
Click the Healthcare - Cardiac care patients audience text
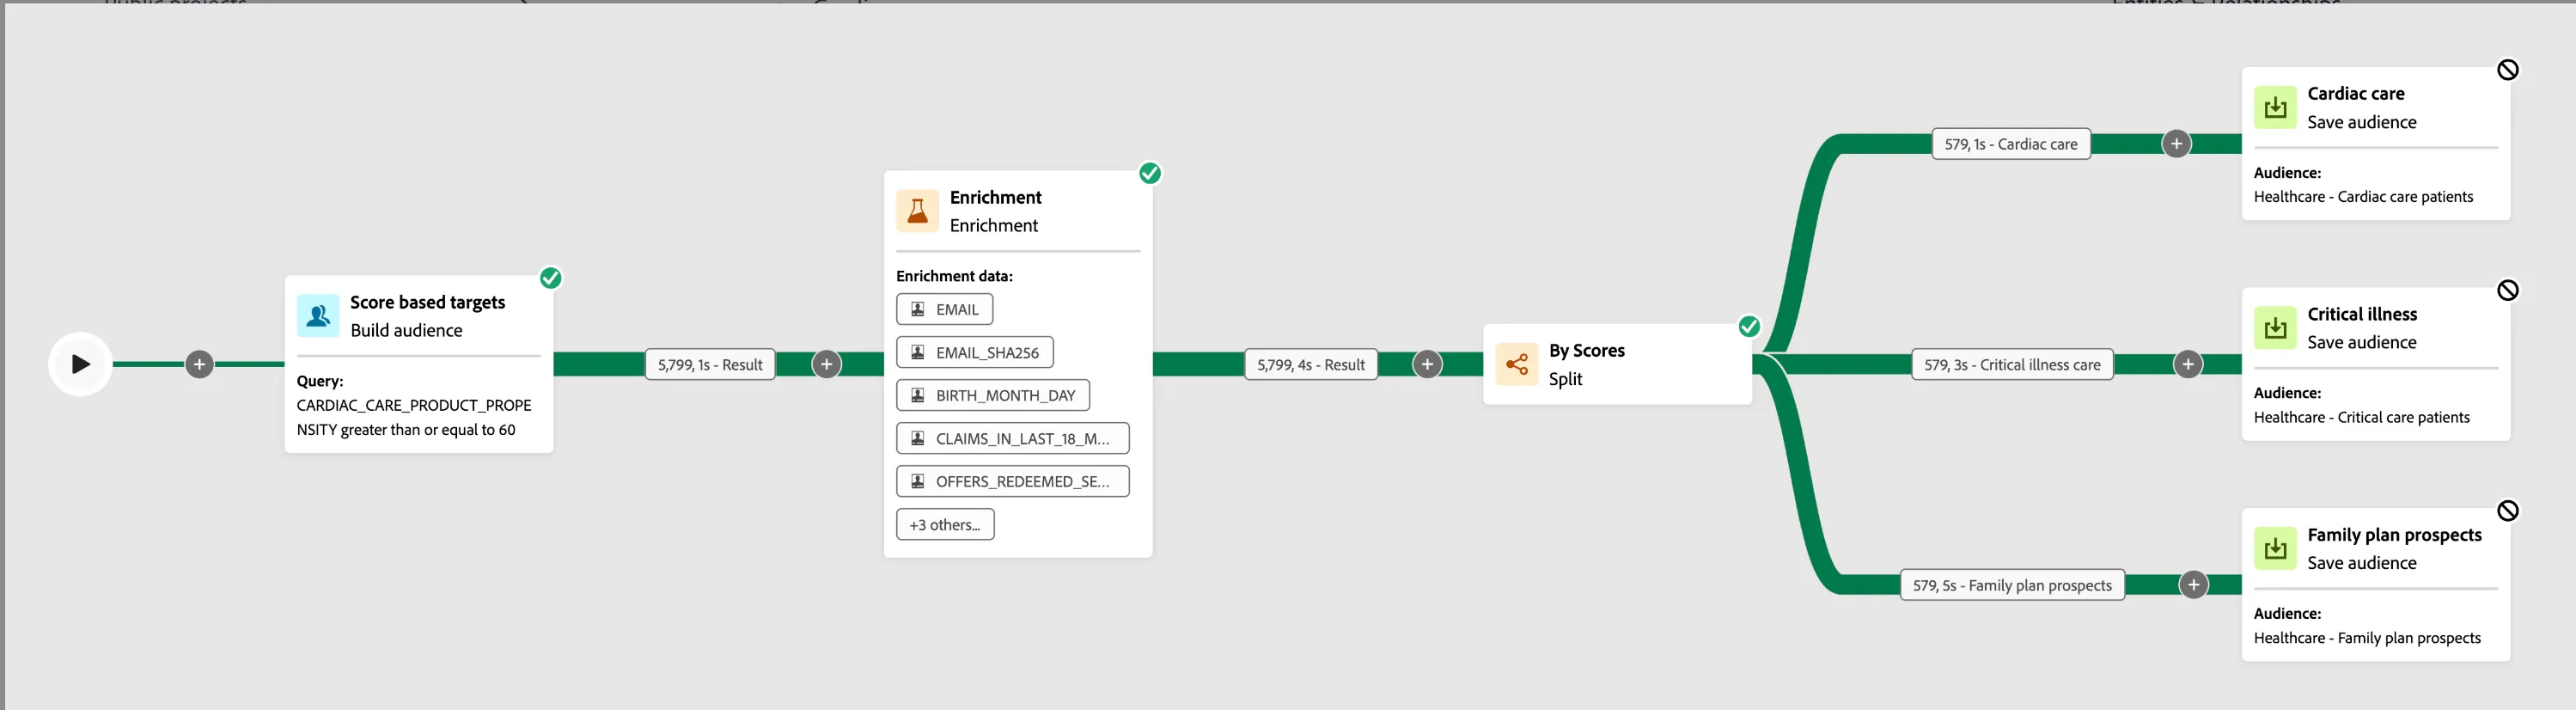click(2363, 197)
